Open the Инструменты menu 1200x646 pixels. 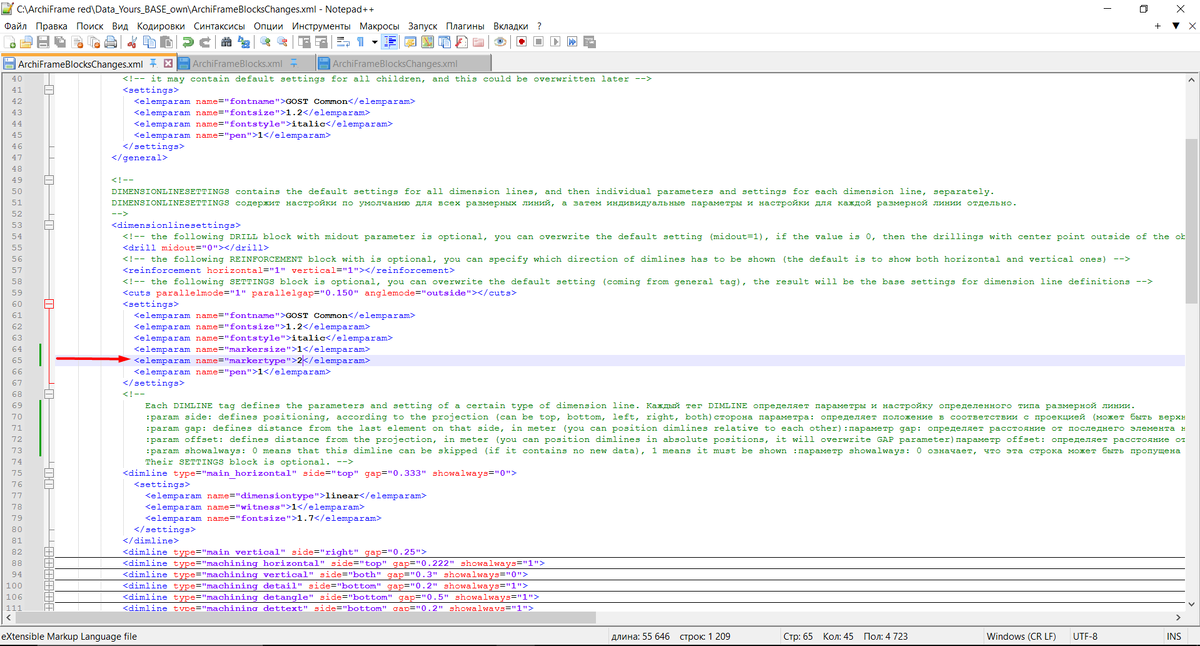[319, 25]
